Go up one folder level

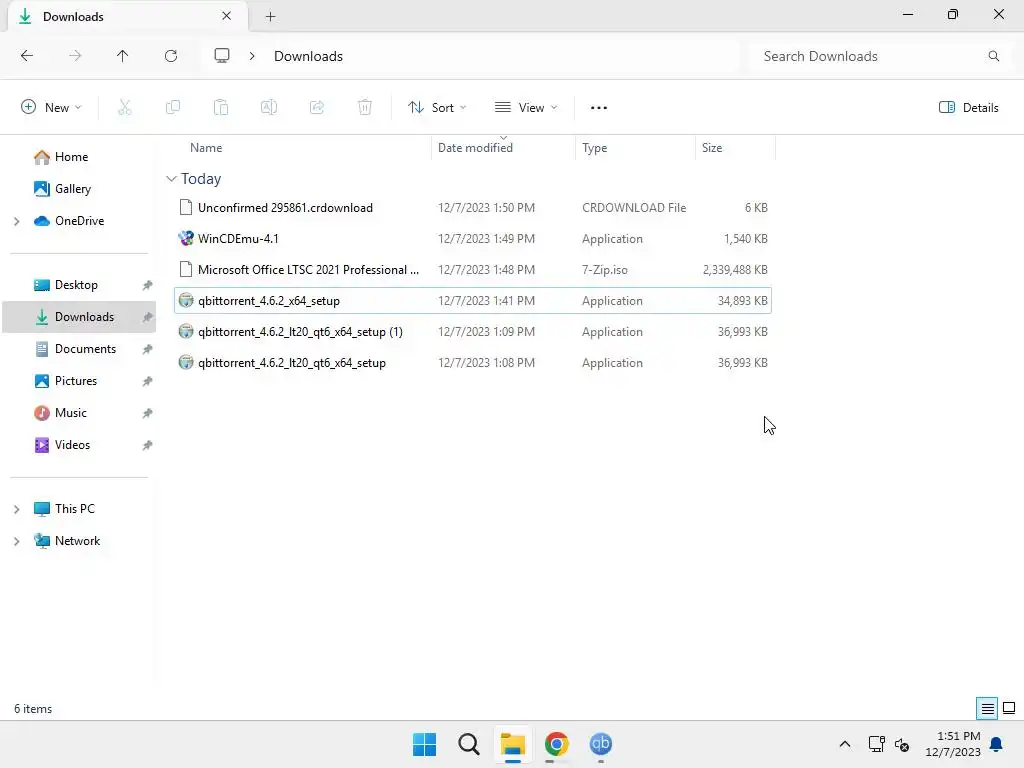[x=122, y=56]
